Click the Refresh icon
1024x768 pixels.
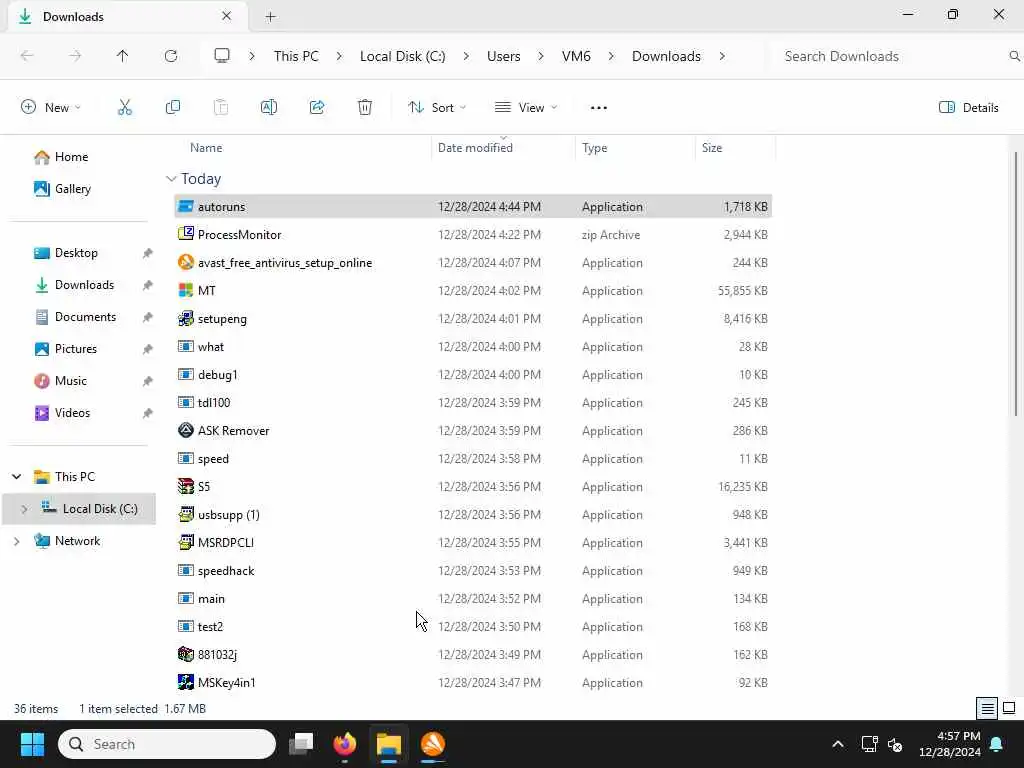click(171, 56)
